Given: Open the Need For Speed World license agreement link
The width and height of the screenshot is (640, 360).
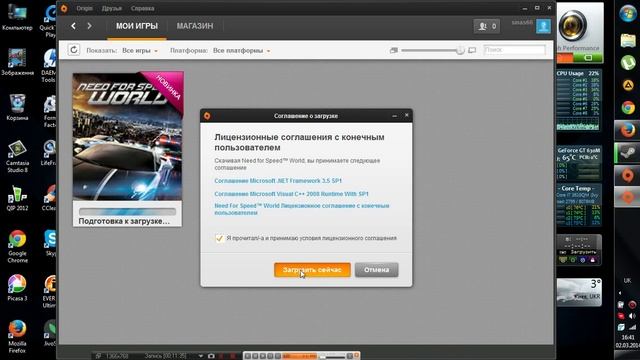Looking at the screenshot, I should tap(302, 209).
